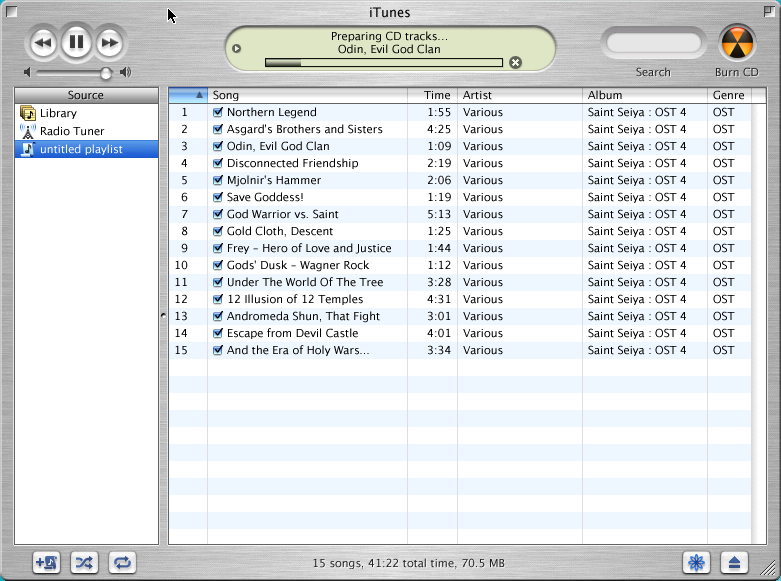Click the high volume speaker icon
The image size is (781, 581).
(126, 73)
